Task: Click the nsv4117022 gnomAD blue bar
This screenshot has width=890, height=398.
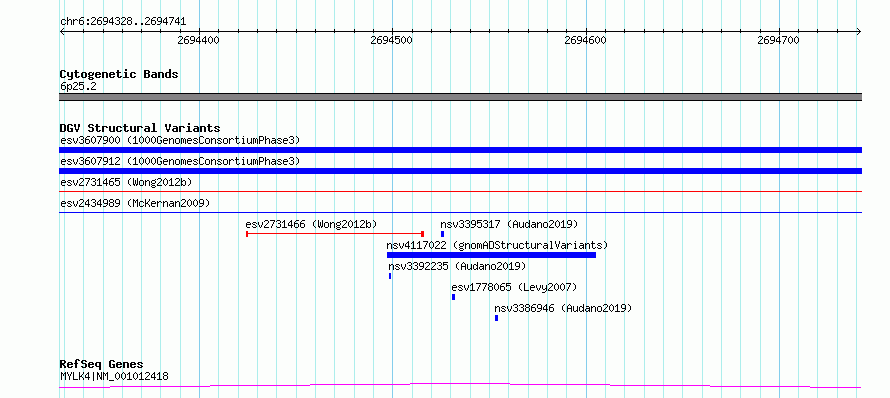Action: click(x=491, y=255)
